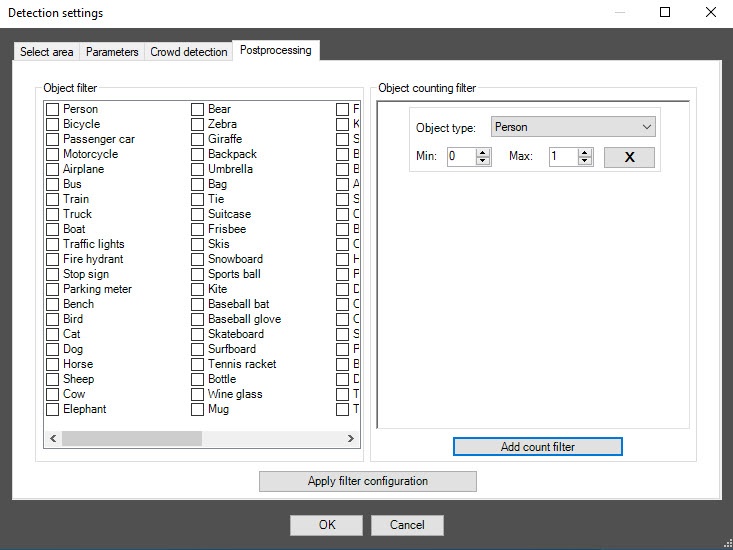The height and width of the screenshot is (550, 733).
Task: Decrease the Min value with down arrow
Action: (483, 161)
